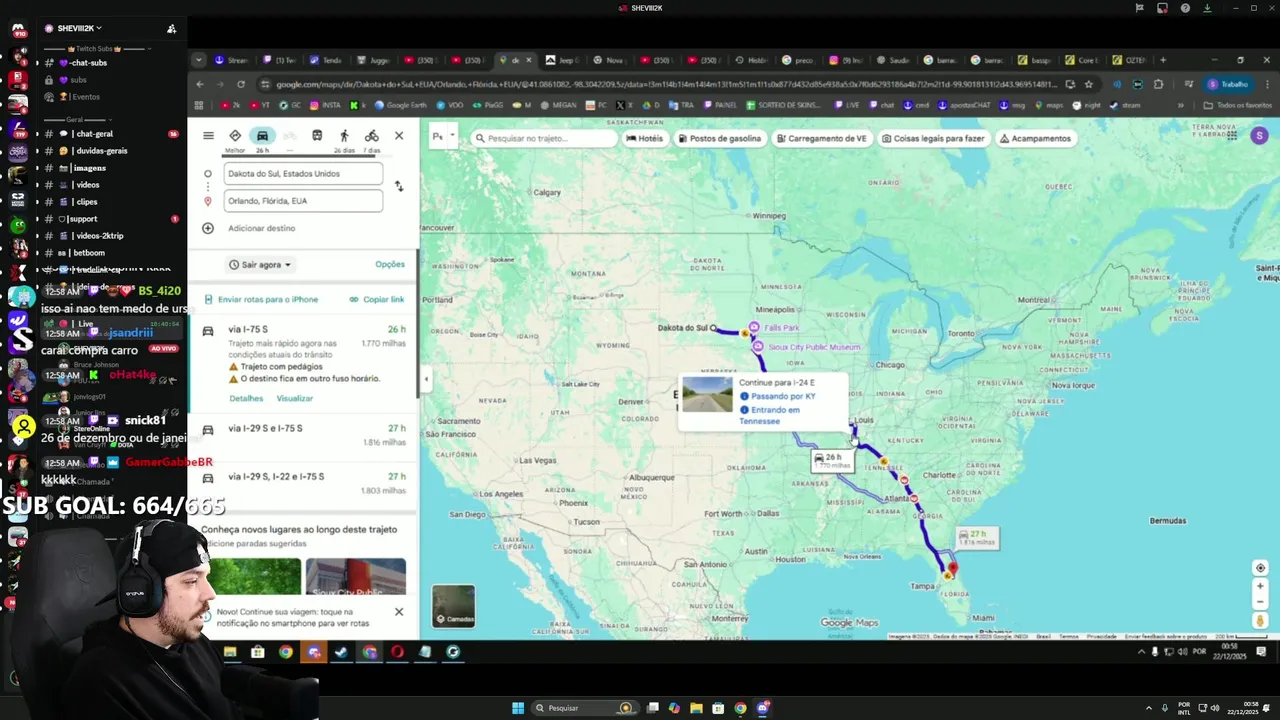1280x720 pixels.
Task: Open the duvidas-gerais Discord channel
Action: pos(100,151)
